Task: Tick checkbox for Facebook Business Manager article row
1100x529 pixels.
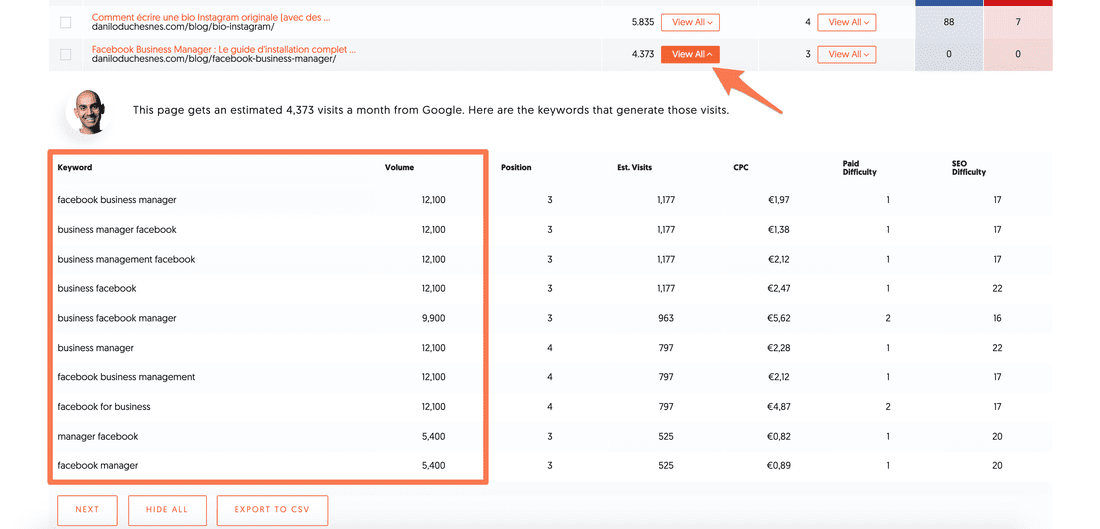Action: pos(65,55)
